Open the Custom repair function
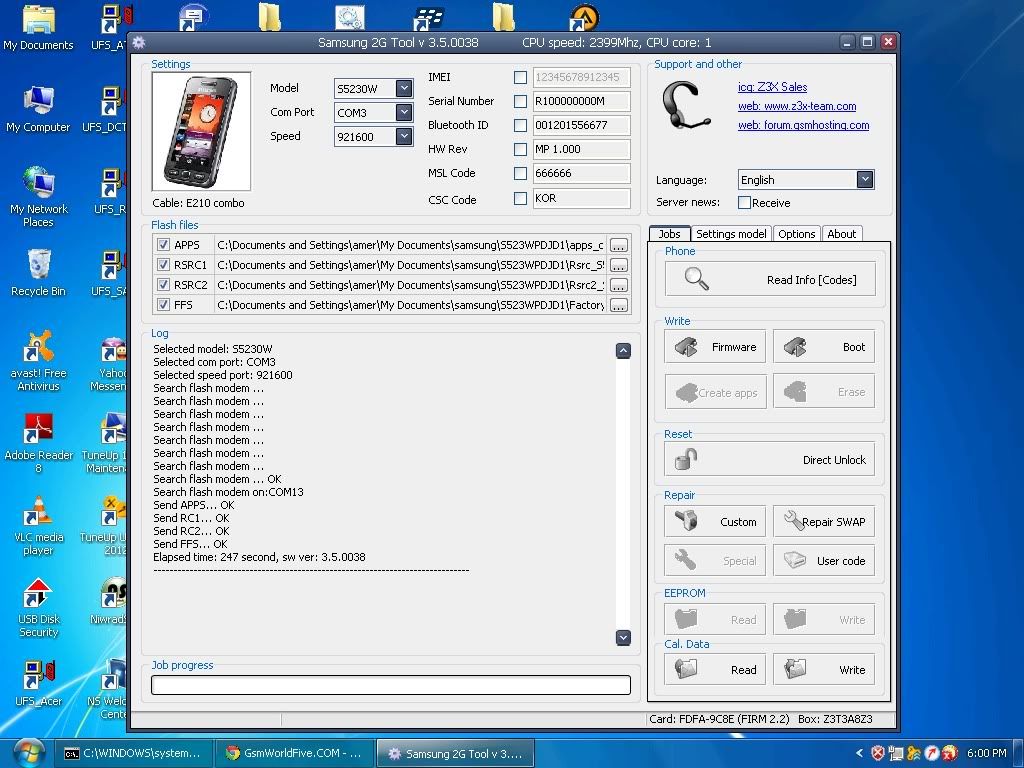The image size is (1024, 768). tap(715, 522)
